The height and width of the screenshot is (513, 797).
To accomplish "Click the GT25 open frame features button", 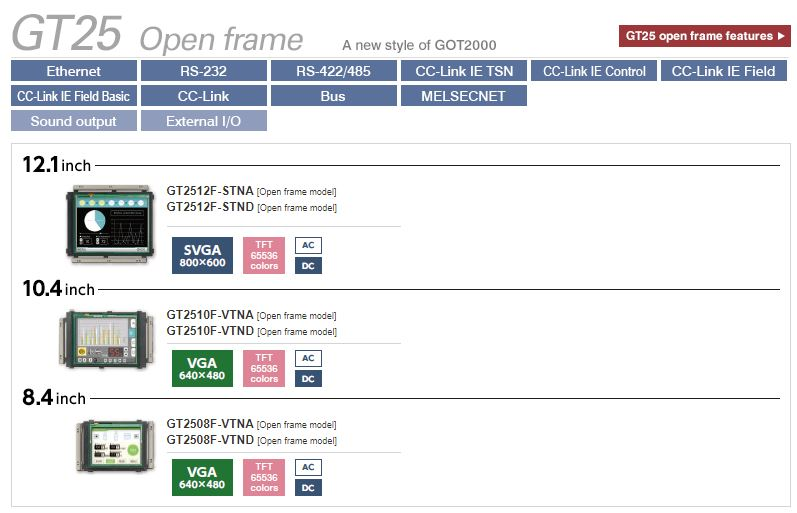I will [705, 37].
